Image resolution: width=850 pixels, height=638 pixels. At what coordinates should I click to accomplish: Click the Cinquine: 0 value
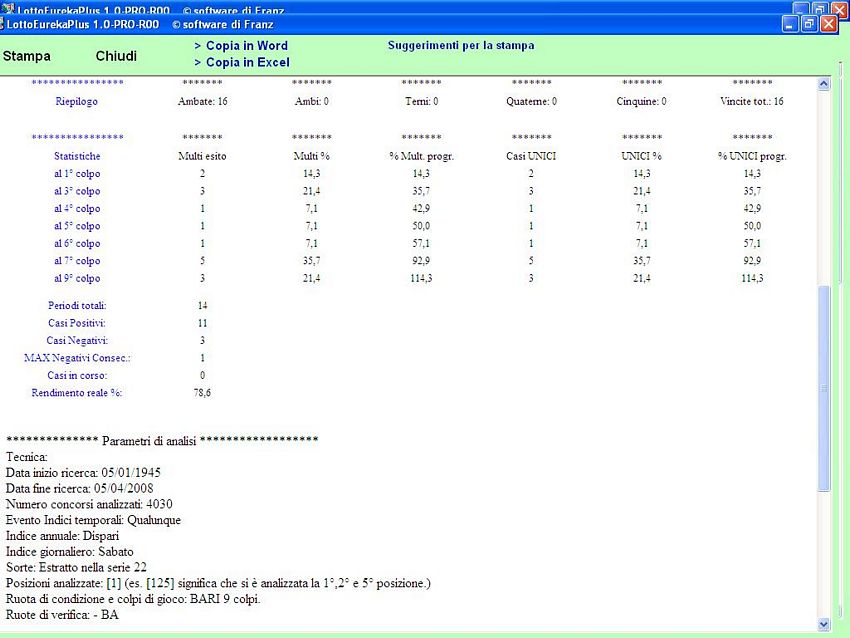click(x=642, y=101)
